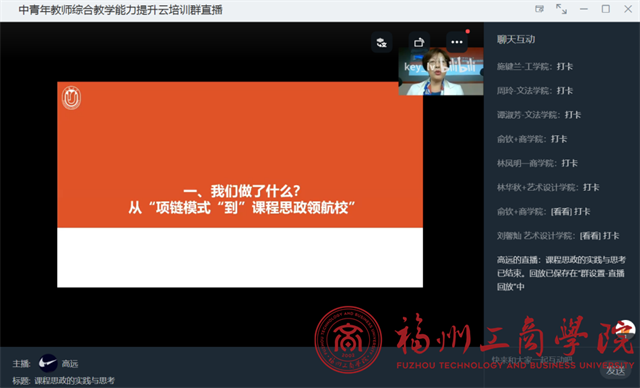The width and height of the screenshot is (640, 388).
Task: Click the round avatar above the chat input
Action: [625, 330]
